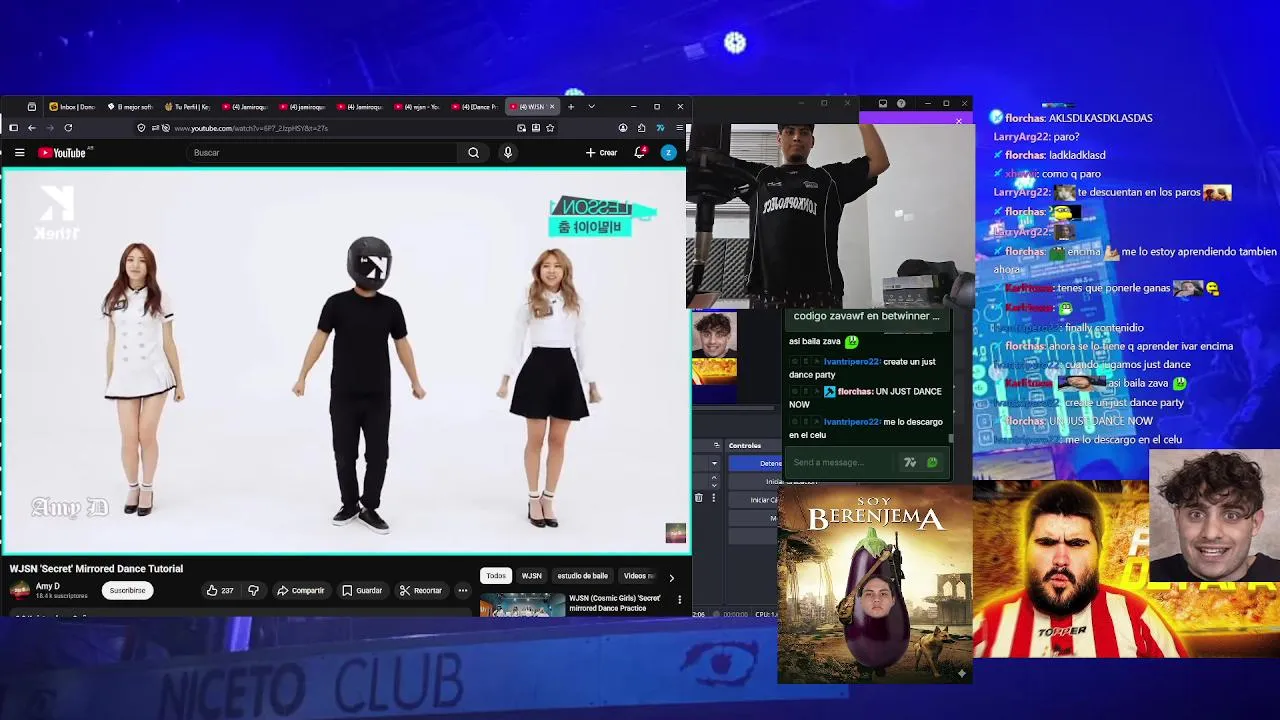1280x720 pixels.
Task: Reload the page with the refresh icon
Action: 68,128
